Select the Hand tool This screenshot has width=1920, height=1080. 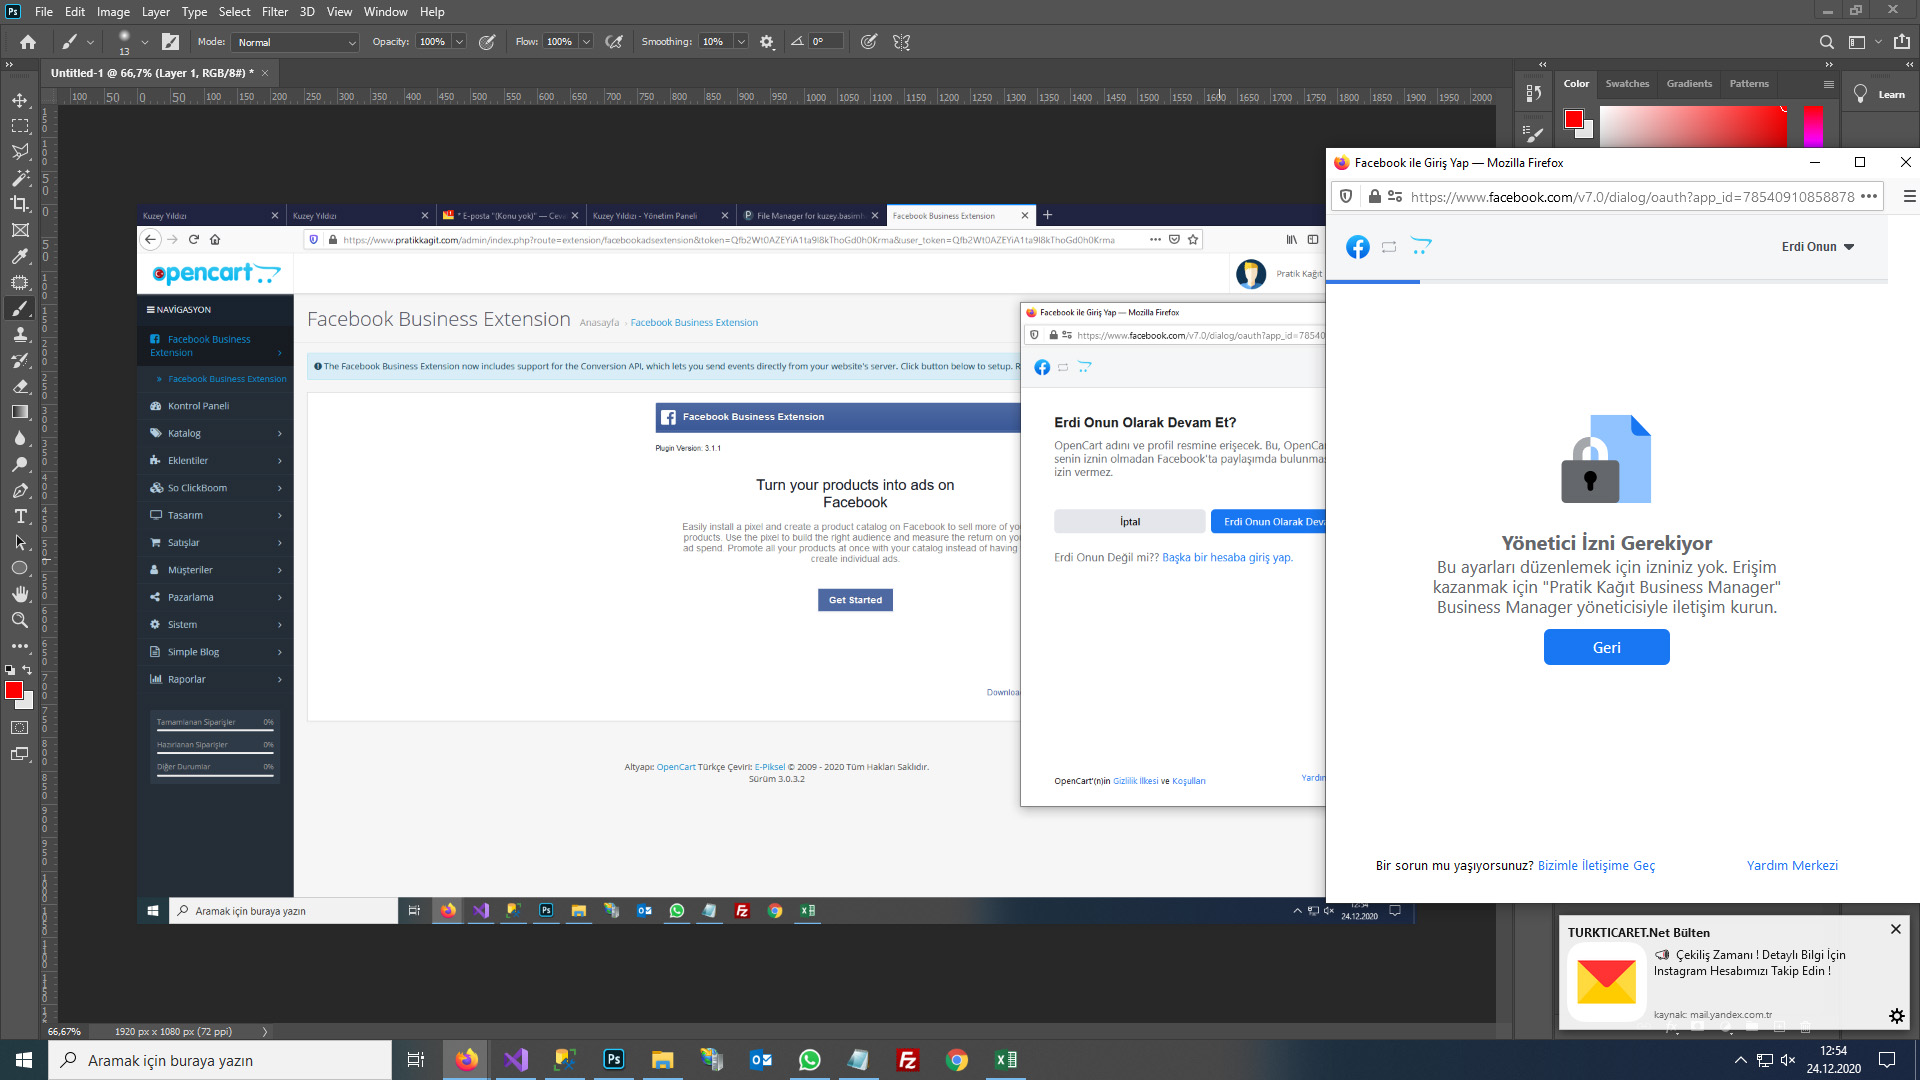pos(20,594)
